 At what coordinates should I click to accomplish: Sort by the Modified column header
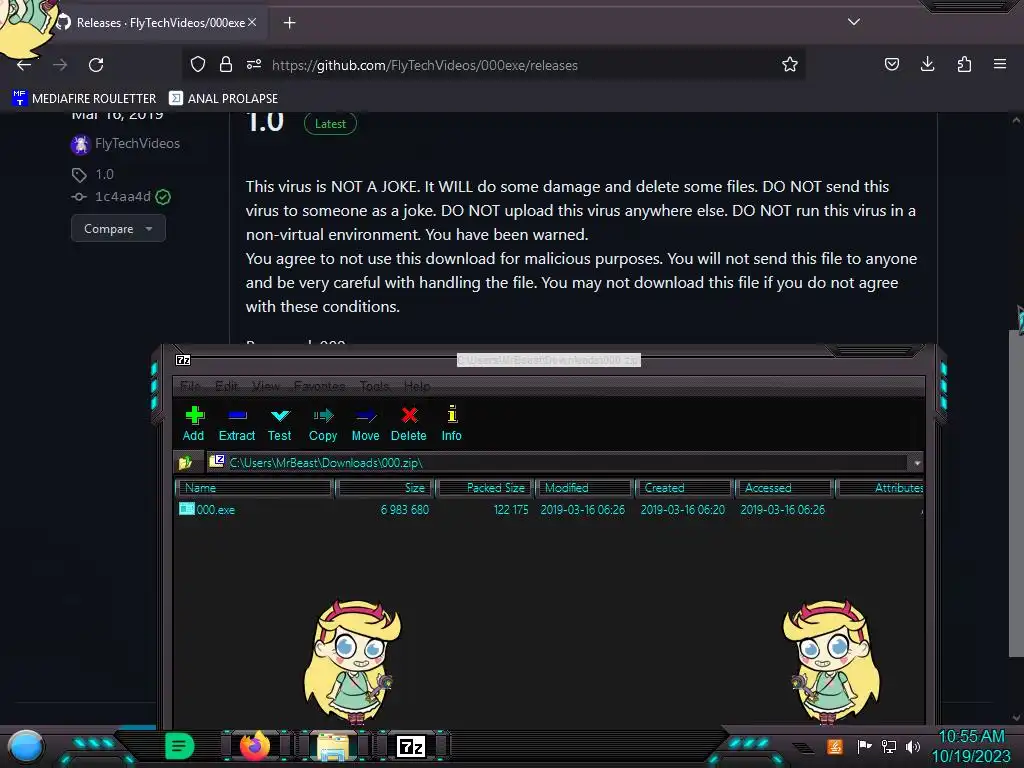point(584,488)
